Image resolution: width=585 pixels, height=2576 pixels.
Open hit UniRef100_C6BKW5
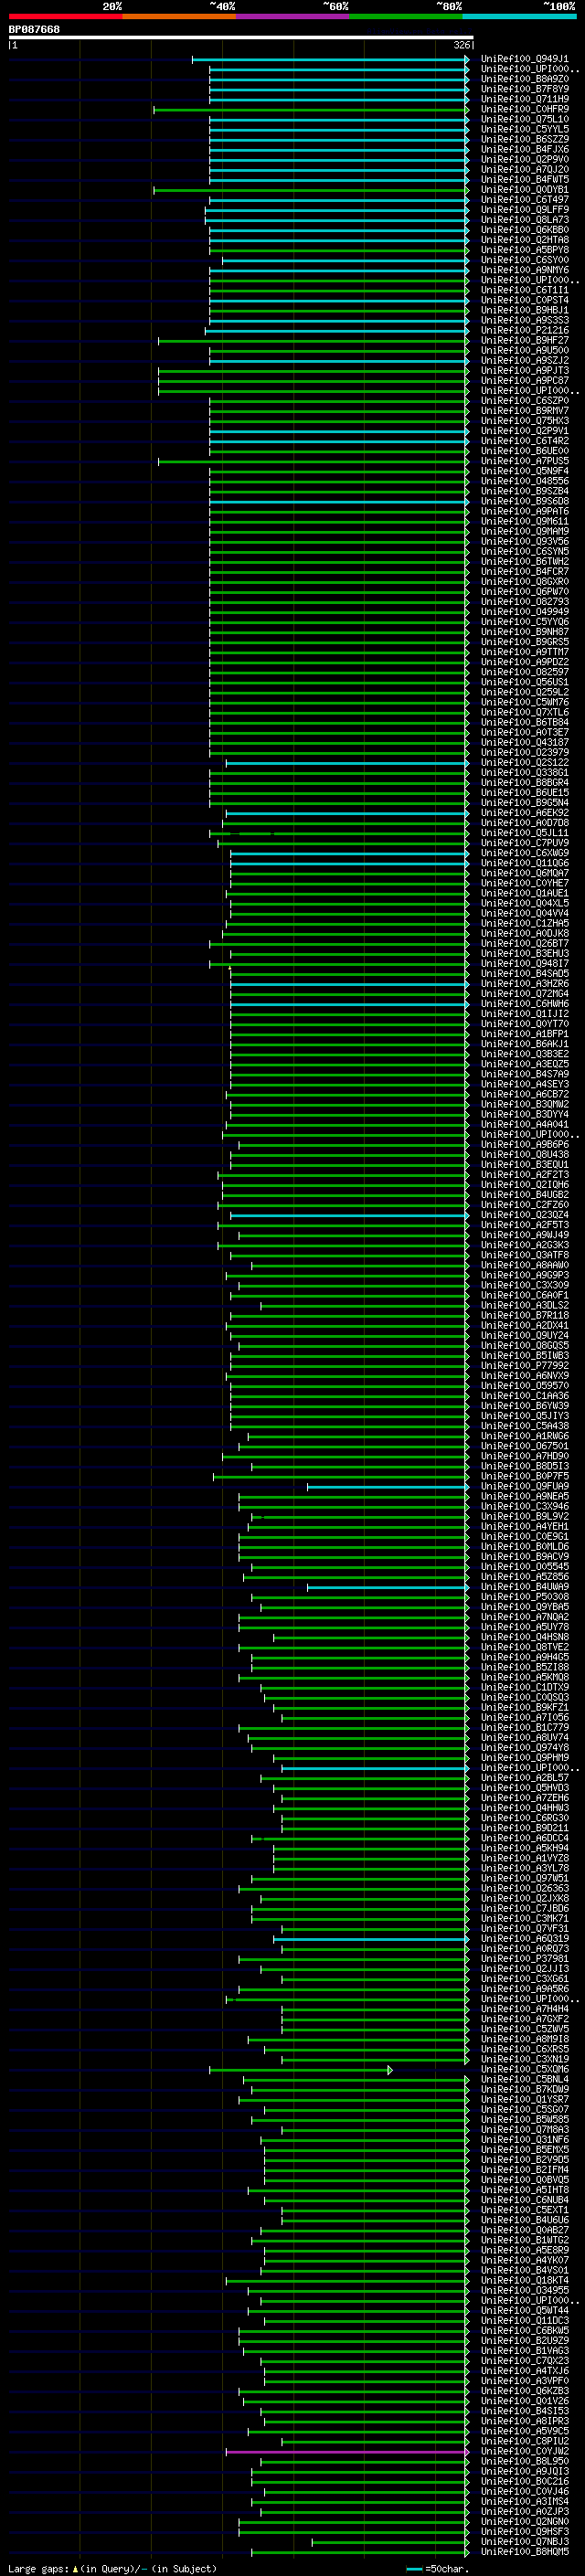coord(525,2330)
